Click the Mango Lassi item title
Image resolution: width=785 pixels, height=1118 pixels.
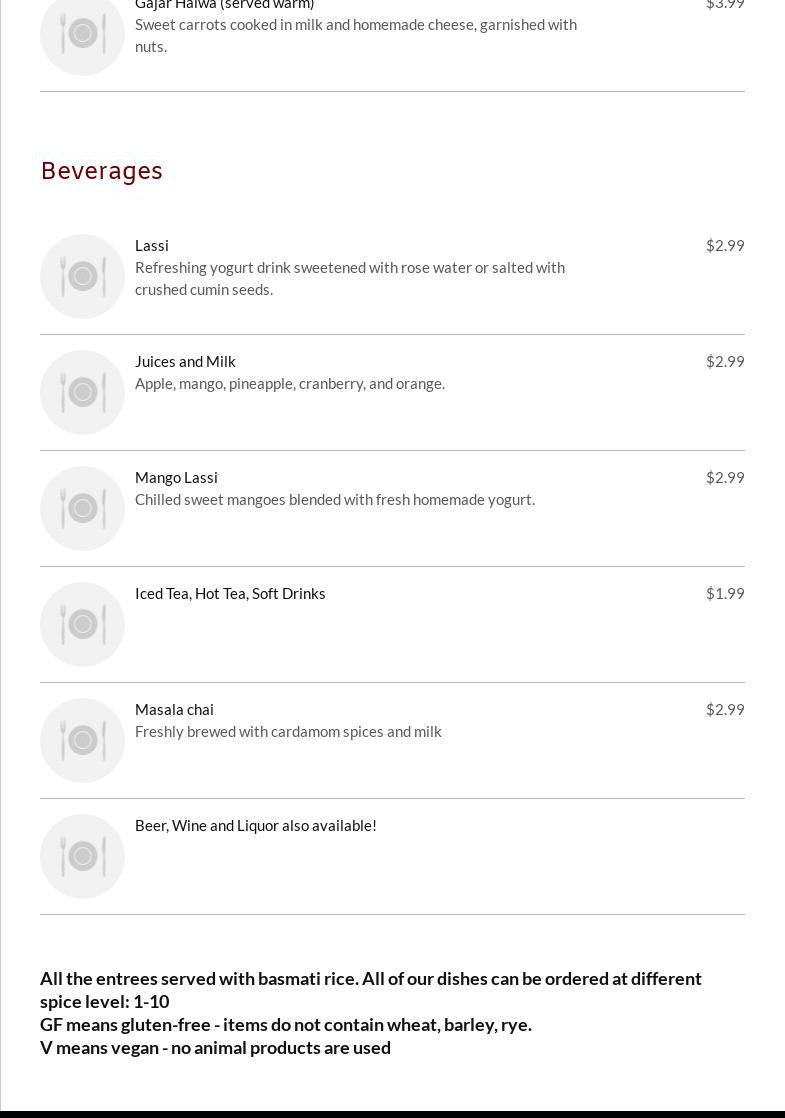point(176,477)
